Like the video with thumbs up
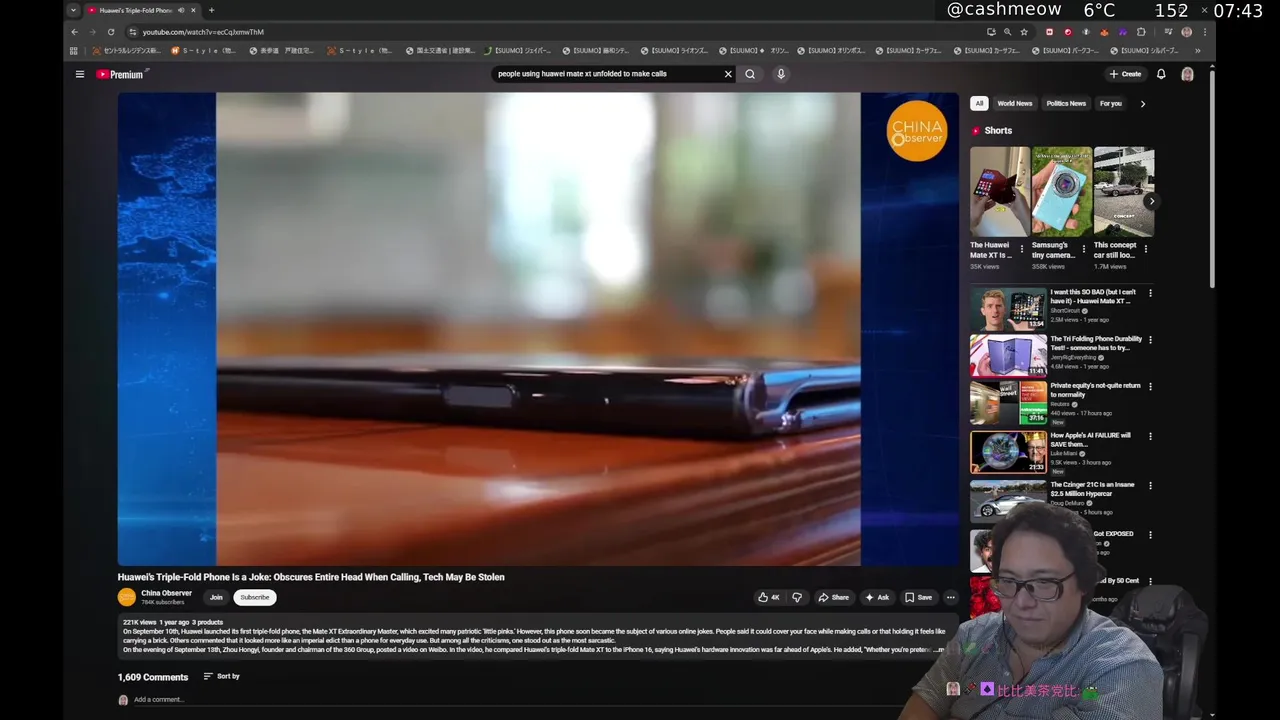This screenshot has width=1280, height=720. pyautogui.click(x=769, y=597)
